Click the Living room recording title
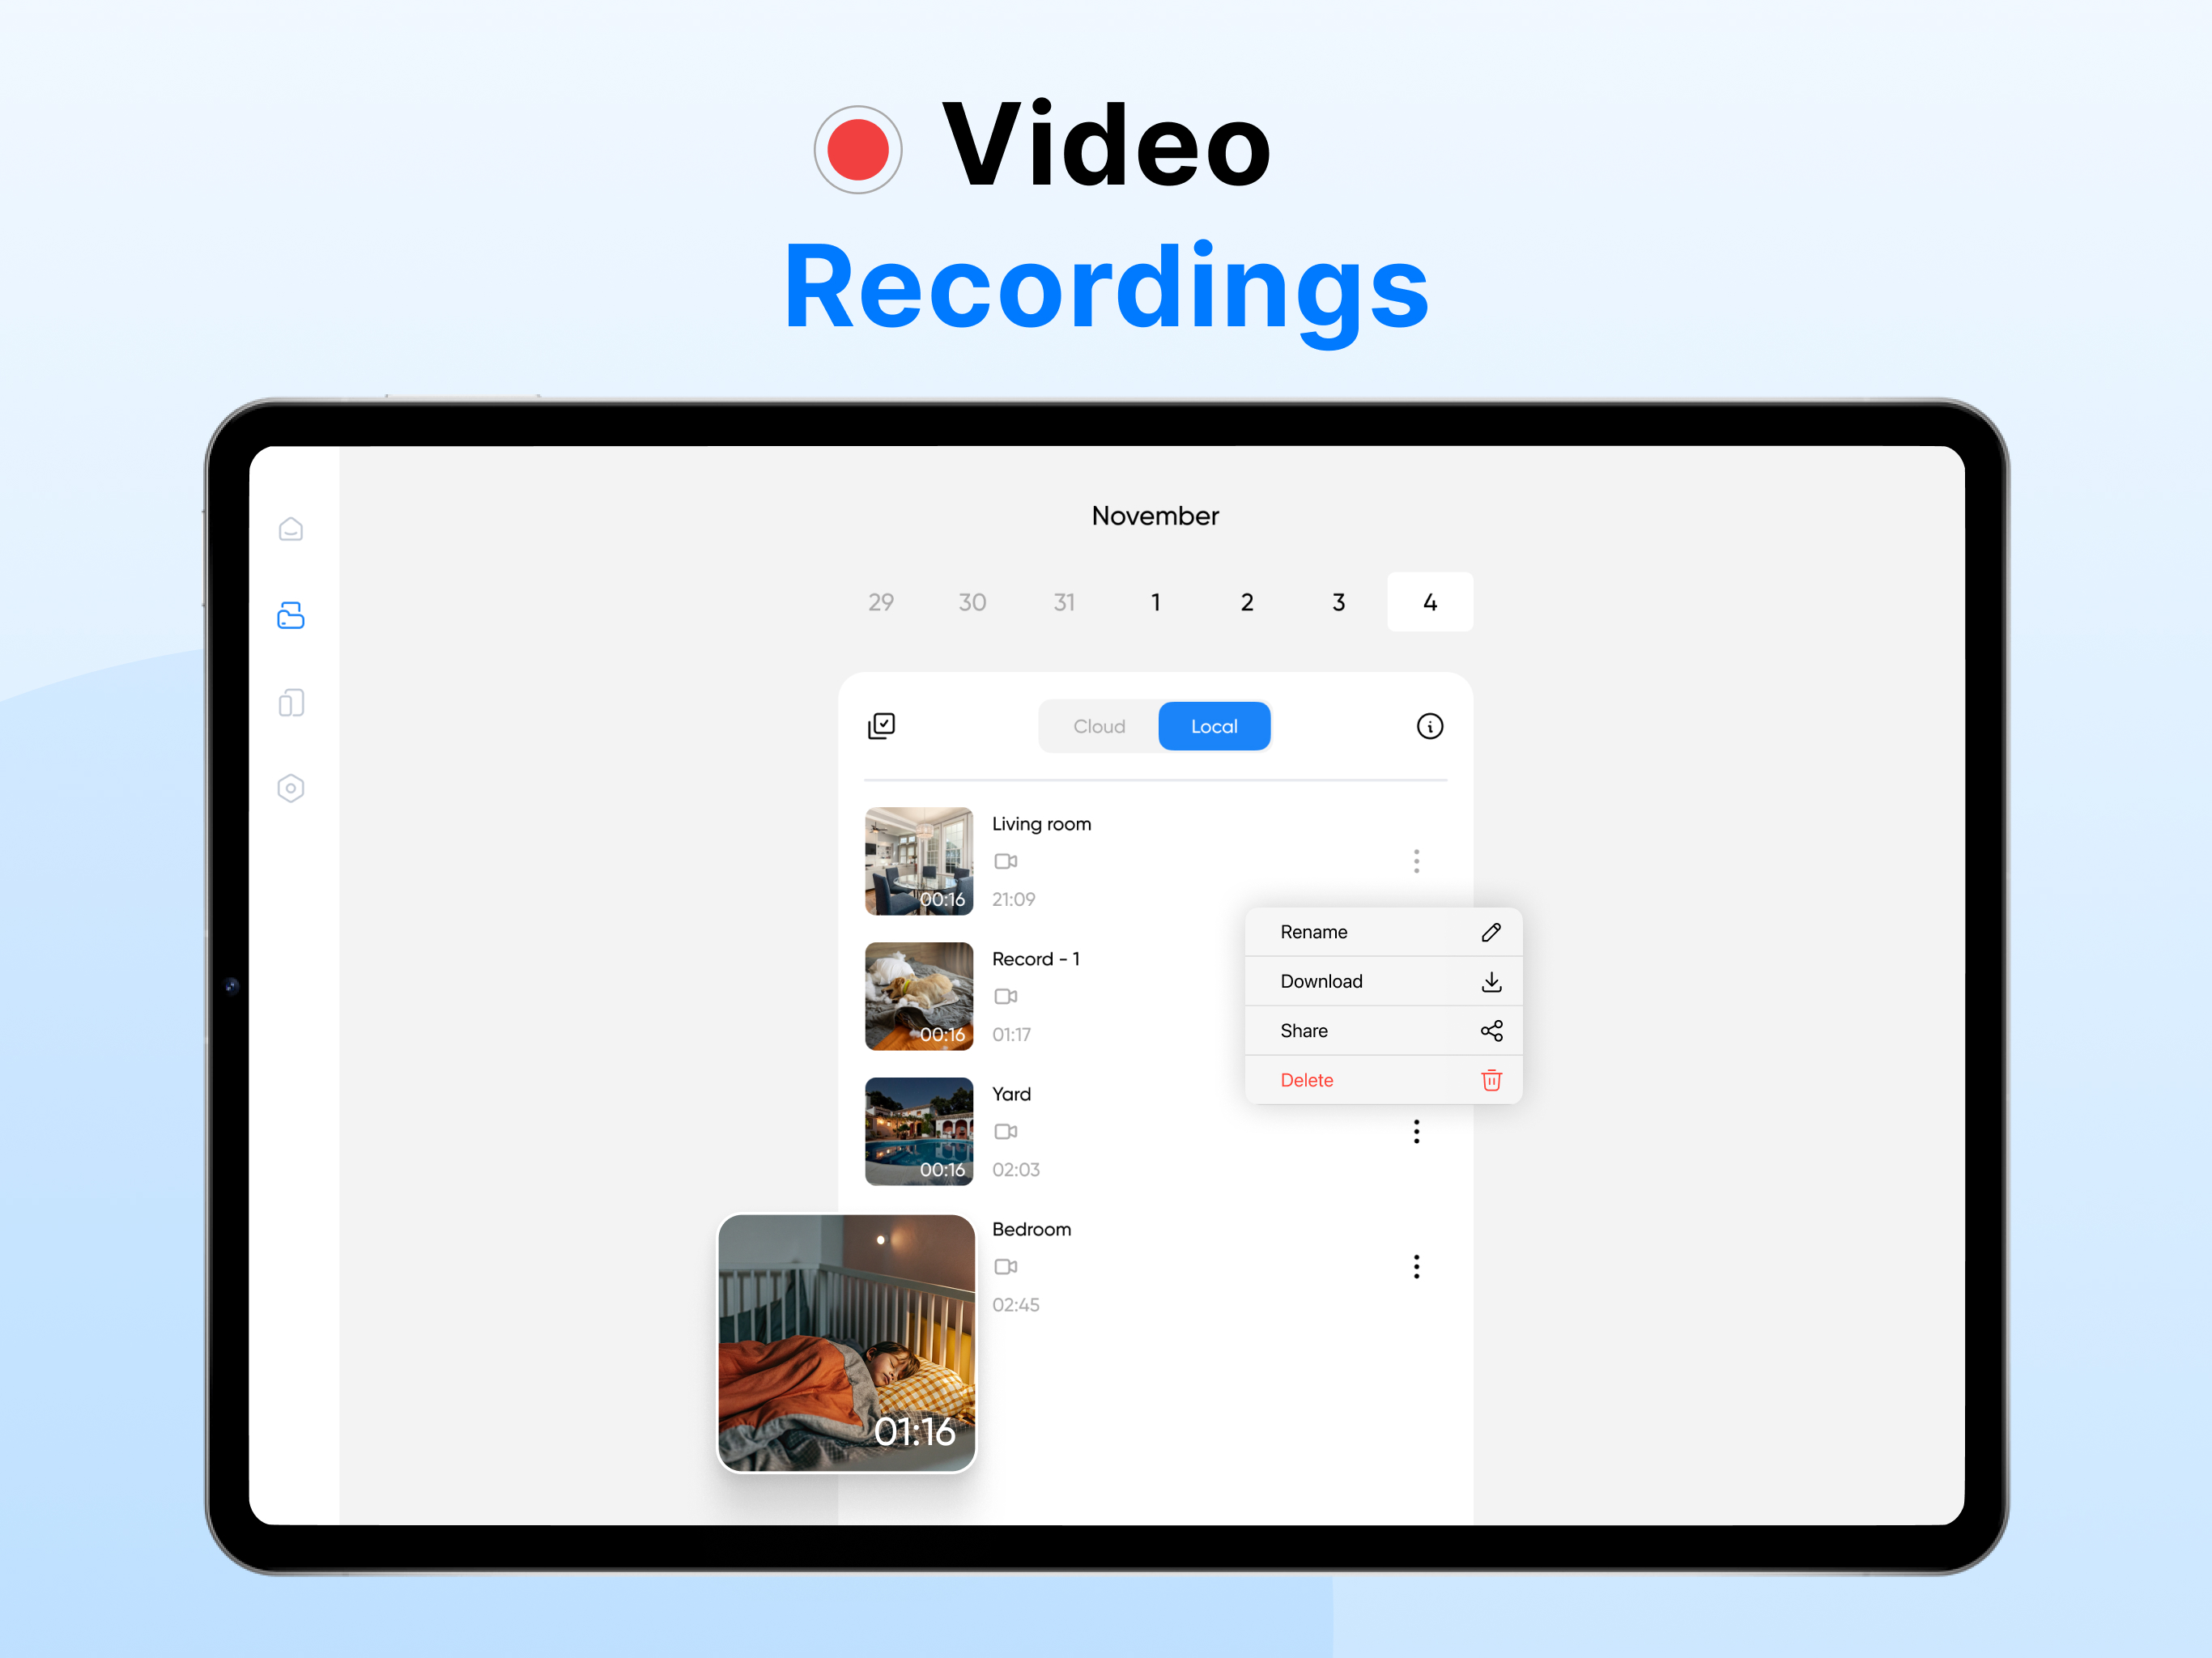Viewport: 2212px width, 1658px height. (1041, 824)
